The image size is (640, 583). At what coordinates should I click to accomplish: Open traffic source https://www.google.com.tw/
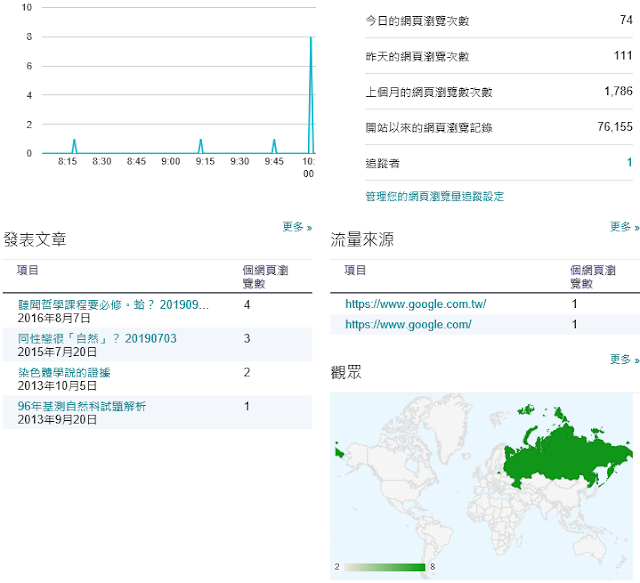pyautogui.click(x=416, y=304)
